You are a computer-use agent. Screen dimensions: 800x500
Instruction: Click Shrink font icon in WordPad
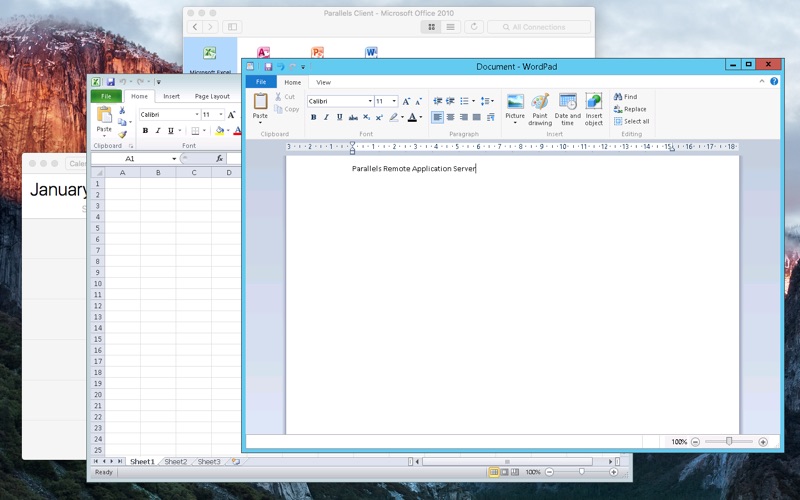tap(418, 102)
